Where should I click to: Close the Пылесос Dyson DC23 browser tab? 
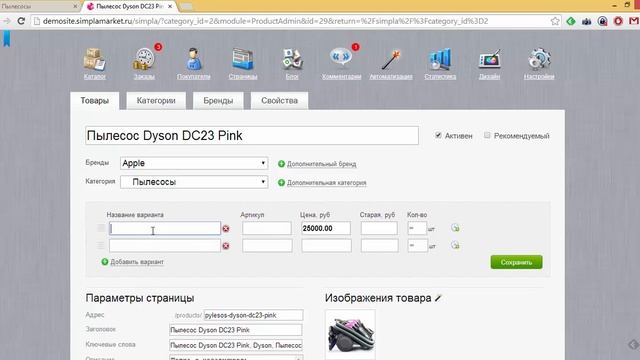[170, 6]
